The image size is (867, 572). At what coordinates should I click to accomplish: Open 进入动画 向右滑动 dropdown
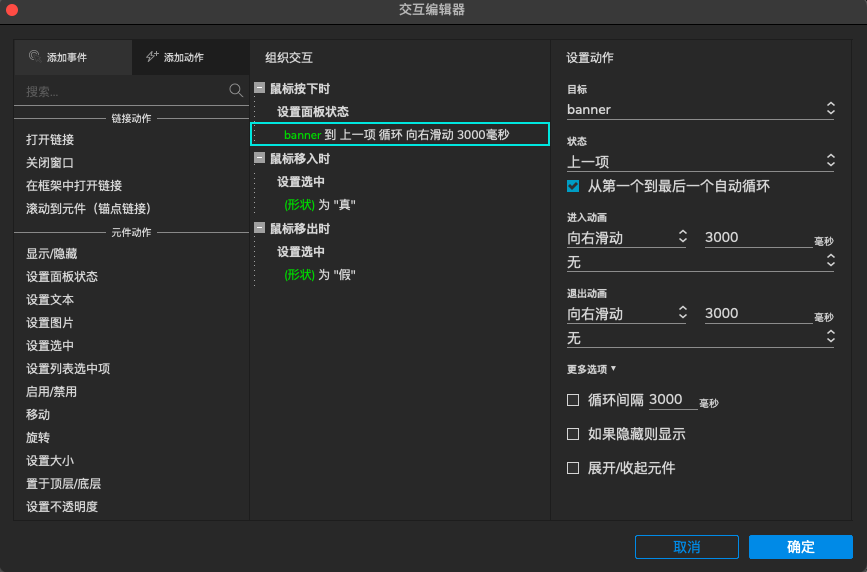tap(626, 238)
